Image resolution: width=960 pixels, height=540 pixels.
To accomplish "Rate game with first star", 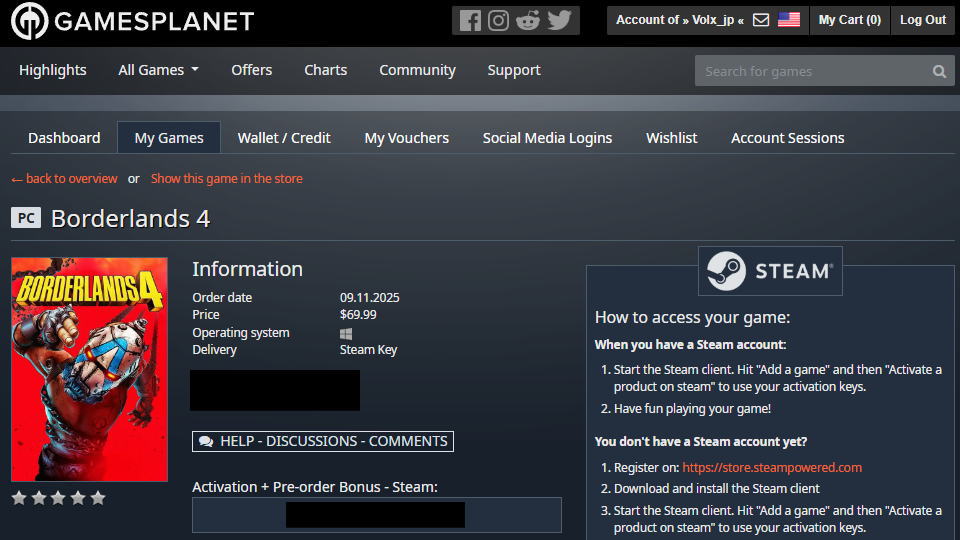I will coord(19,498).
